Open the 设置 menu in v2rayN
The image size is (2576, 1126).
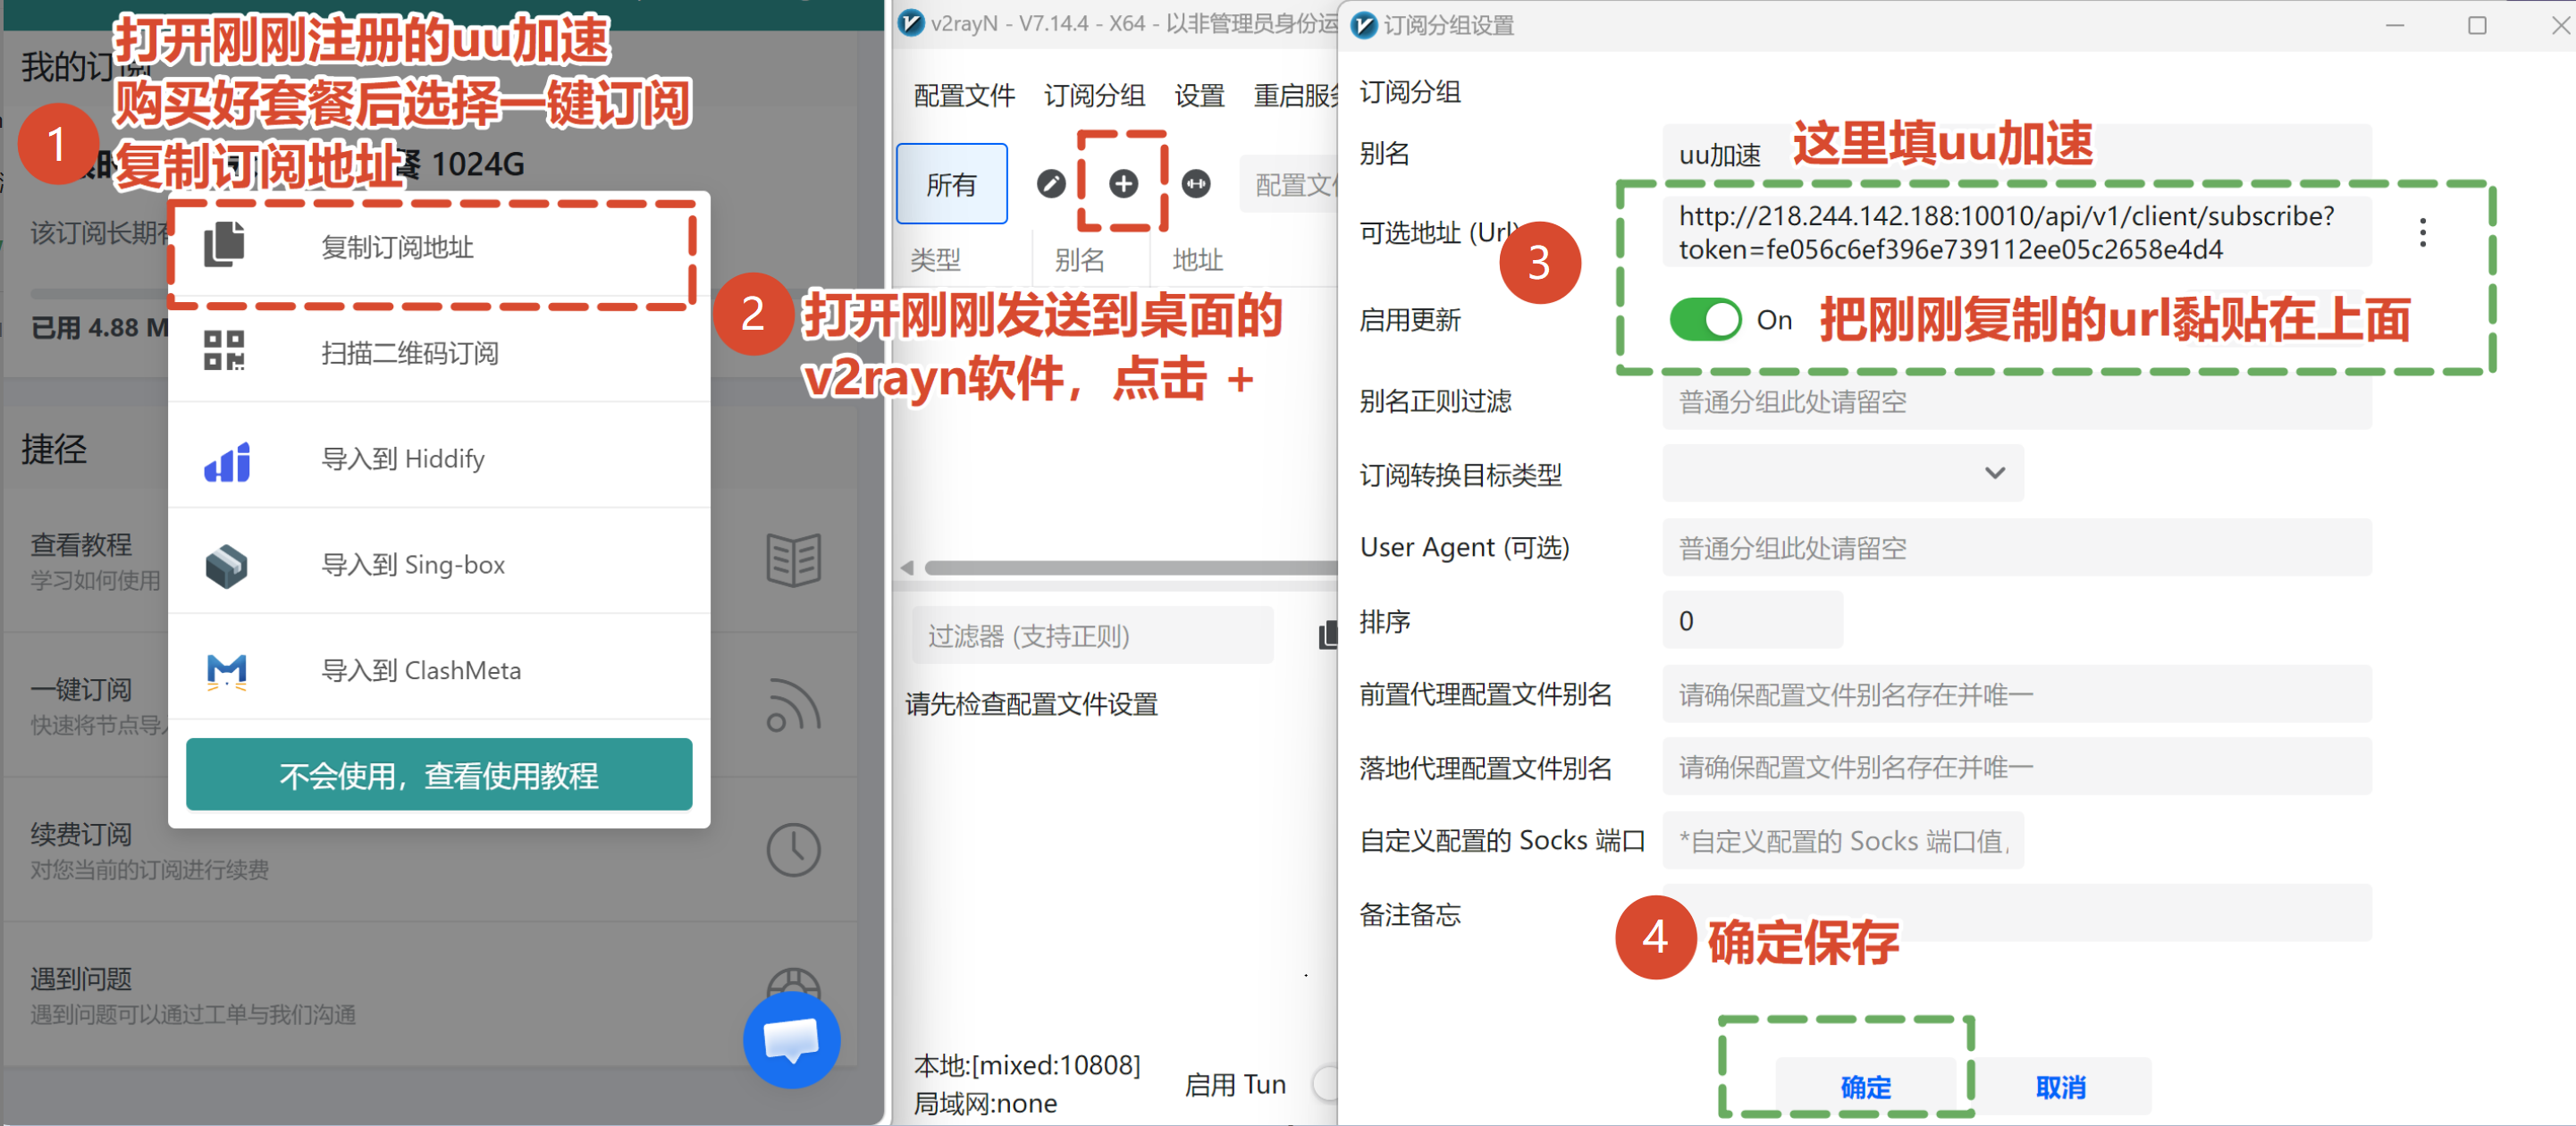[x=1199, y=95]
